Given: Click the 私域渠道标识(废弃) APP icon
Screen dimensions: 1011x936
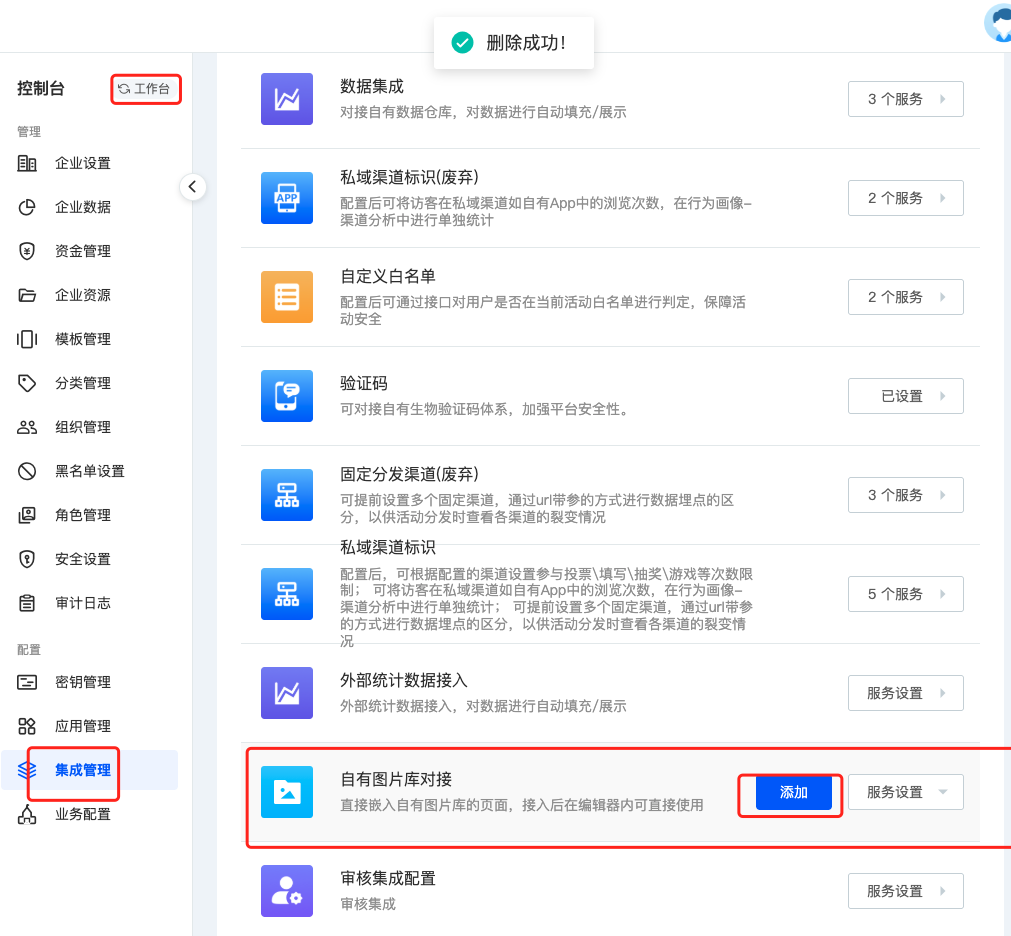Looking at the screenshot, I should coord(287,198).
